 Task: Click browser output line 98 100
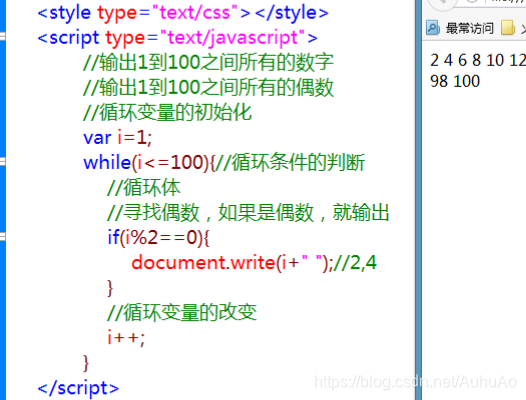tap(455, 81)
